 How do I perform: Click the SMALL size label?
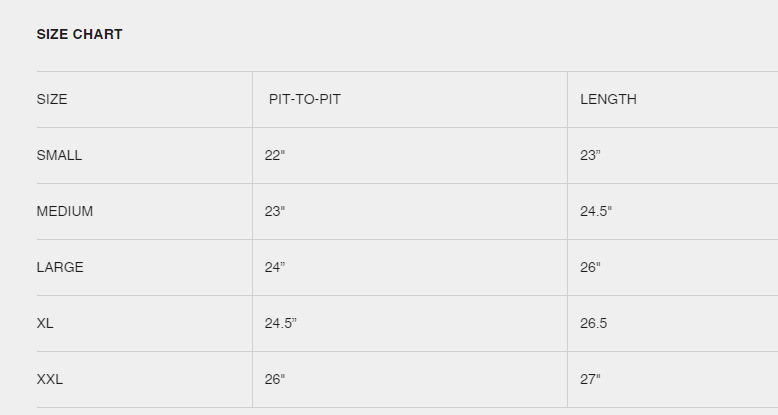pos(59,155)
